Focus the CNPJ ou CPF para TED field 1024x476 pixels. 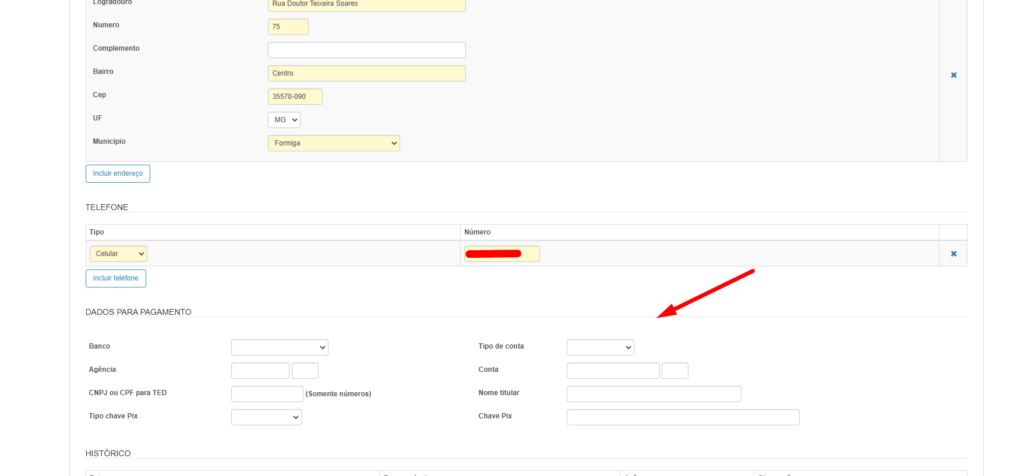coord(267,394)
